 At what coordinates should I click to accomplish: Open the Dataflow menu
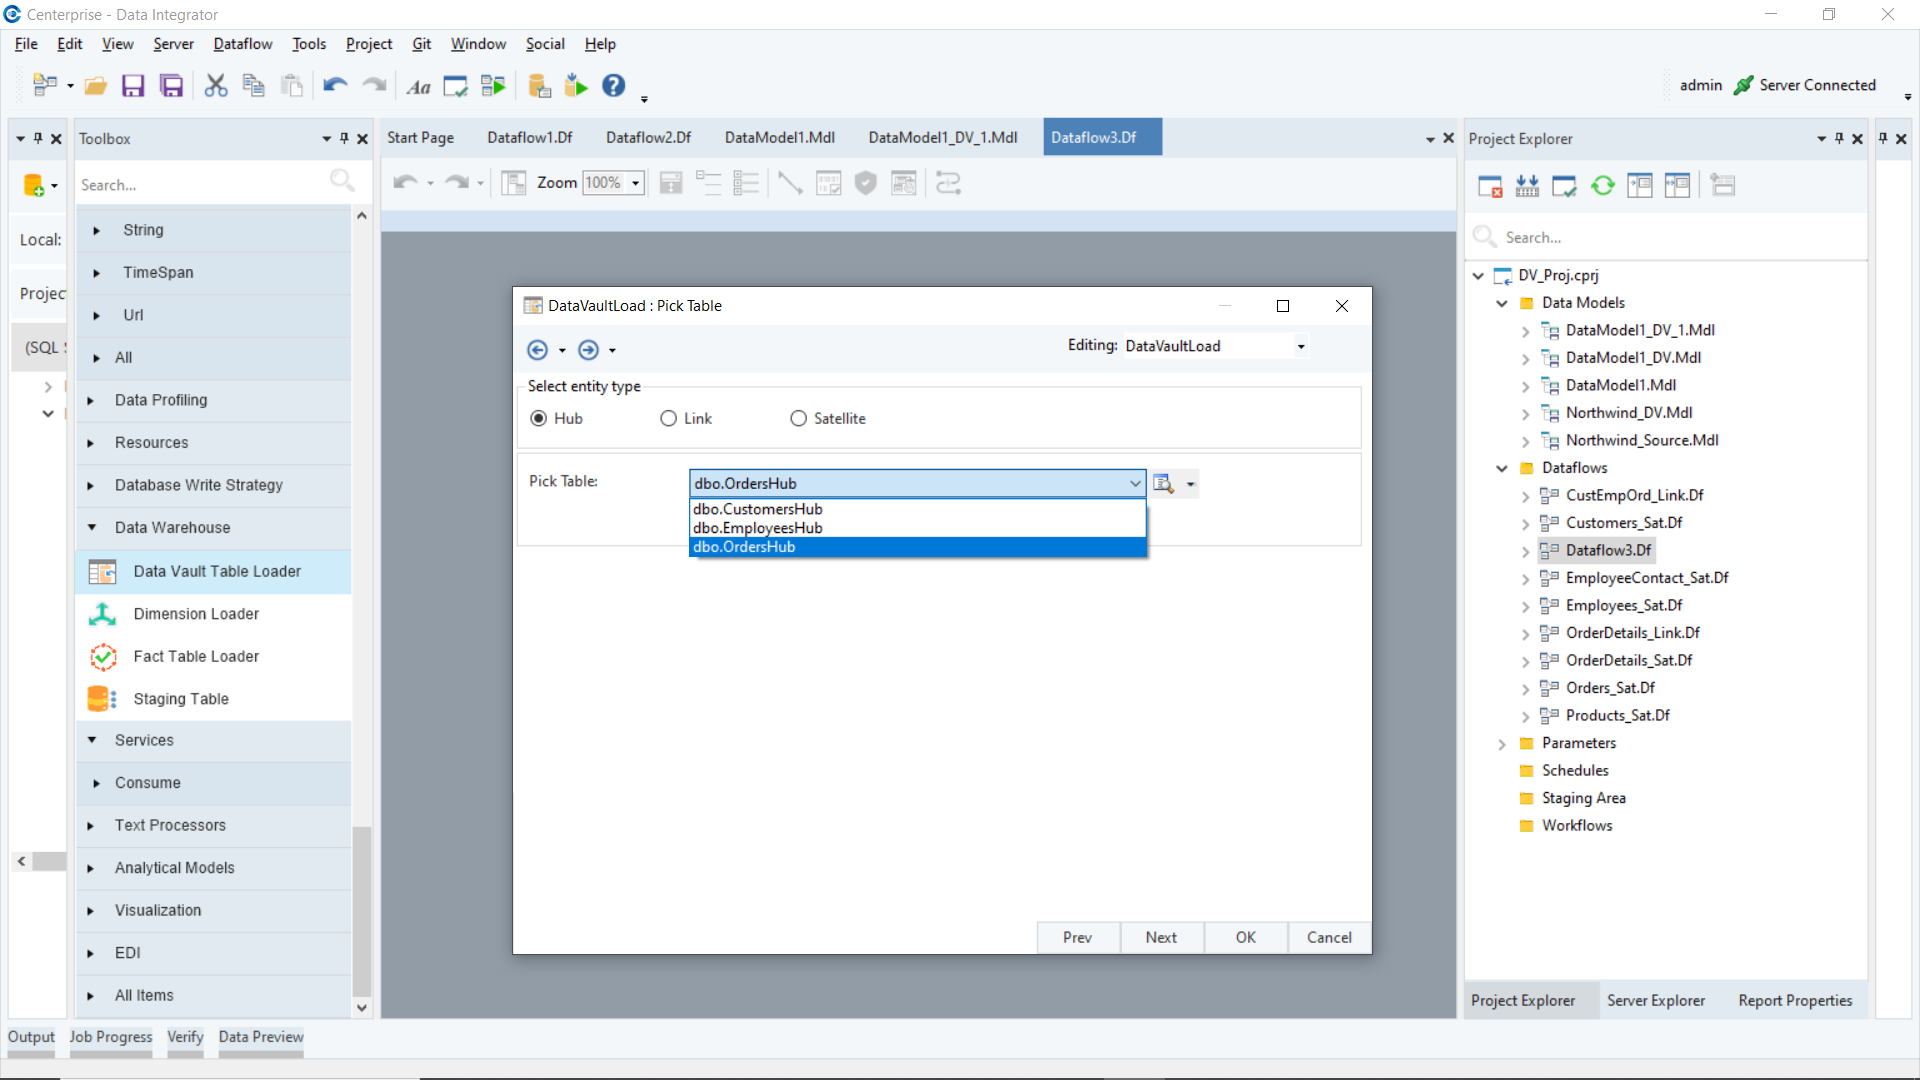242,44
